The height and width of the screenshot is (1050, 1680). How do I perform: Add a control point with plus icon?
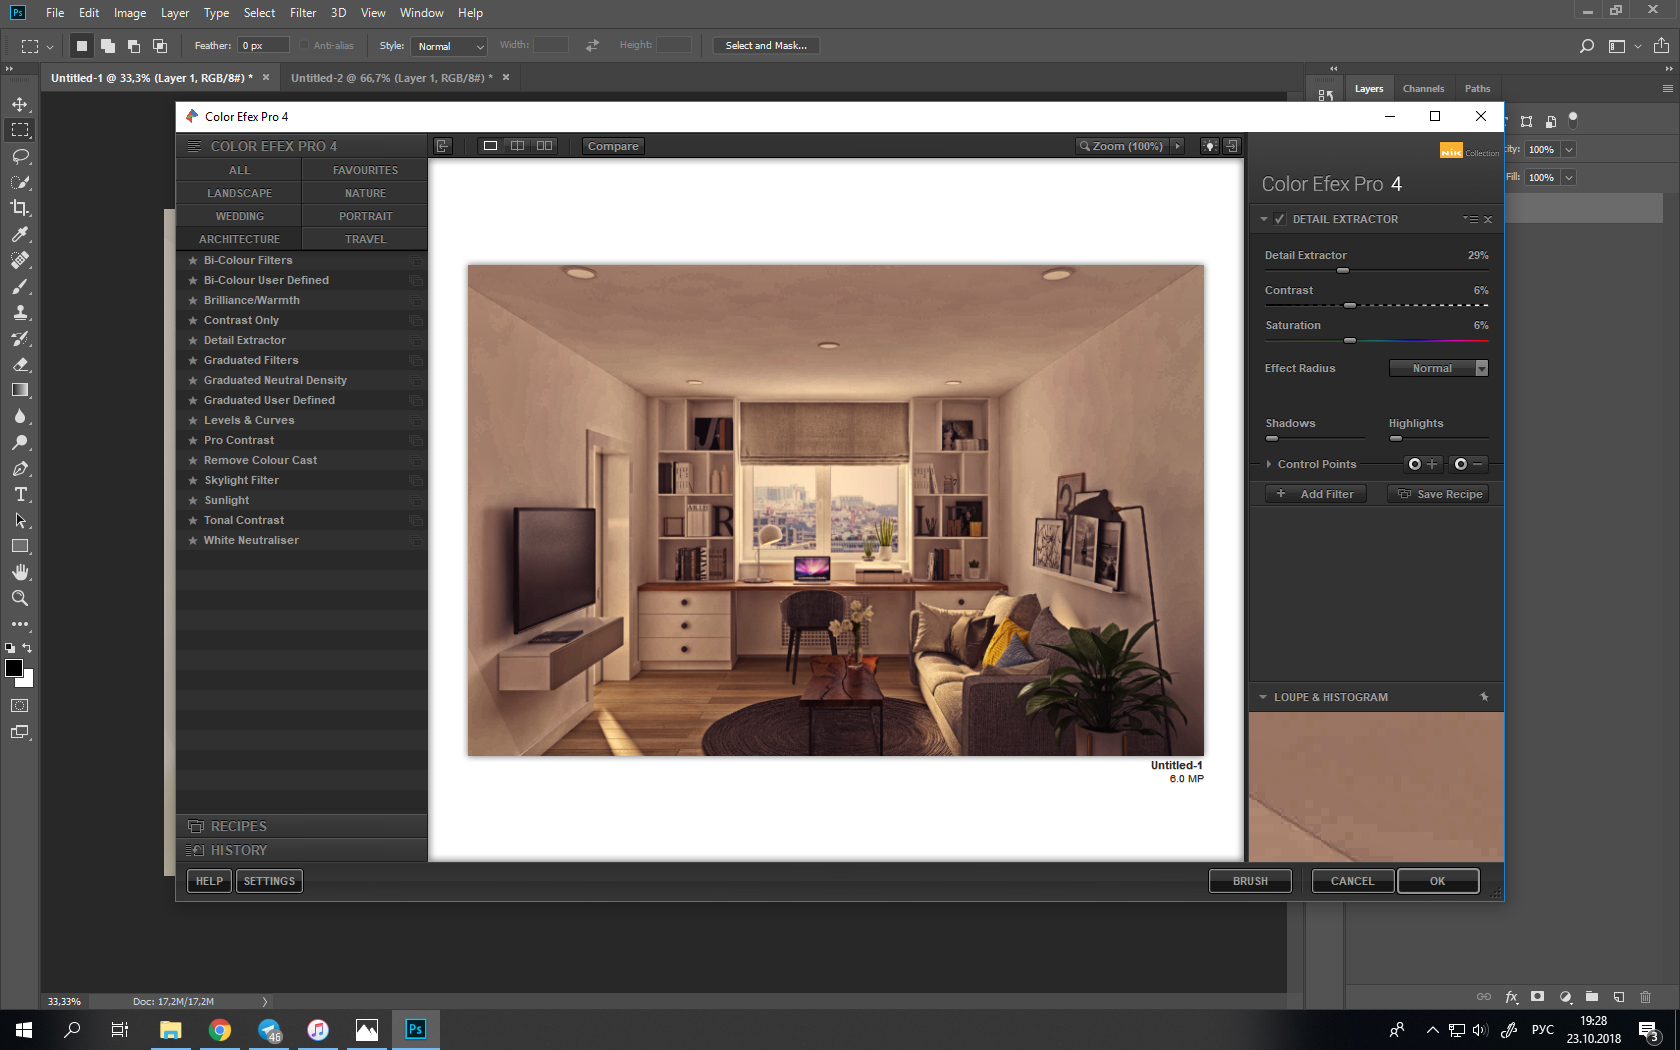1423,464
